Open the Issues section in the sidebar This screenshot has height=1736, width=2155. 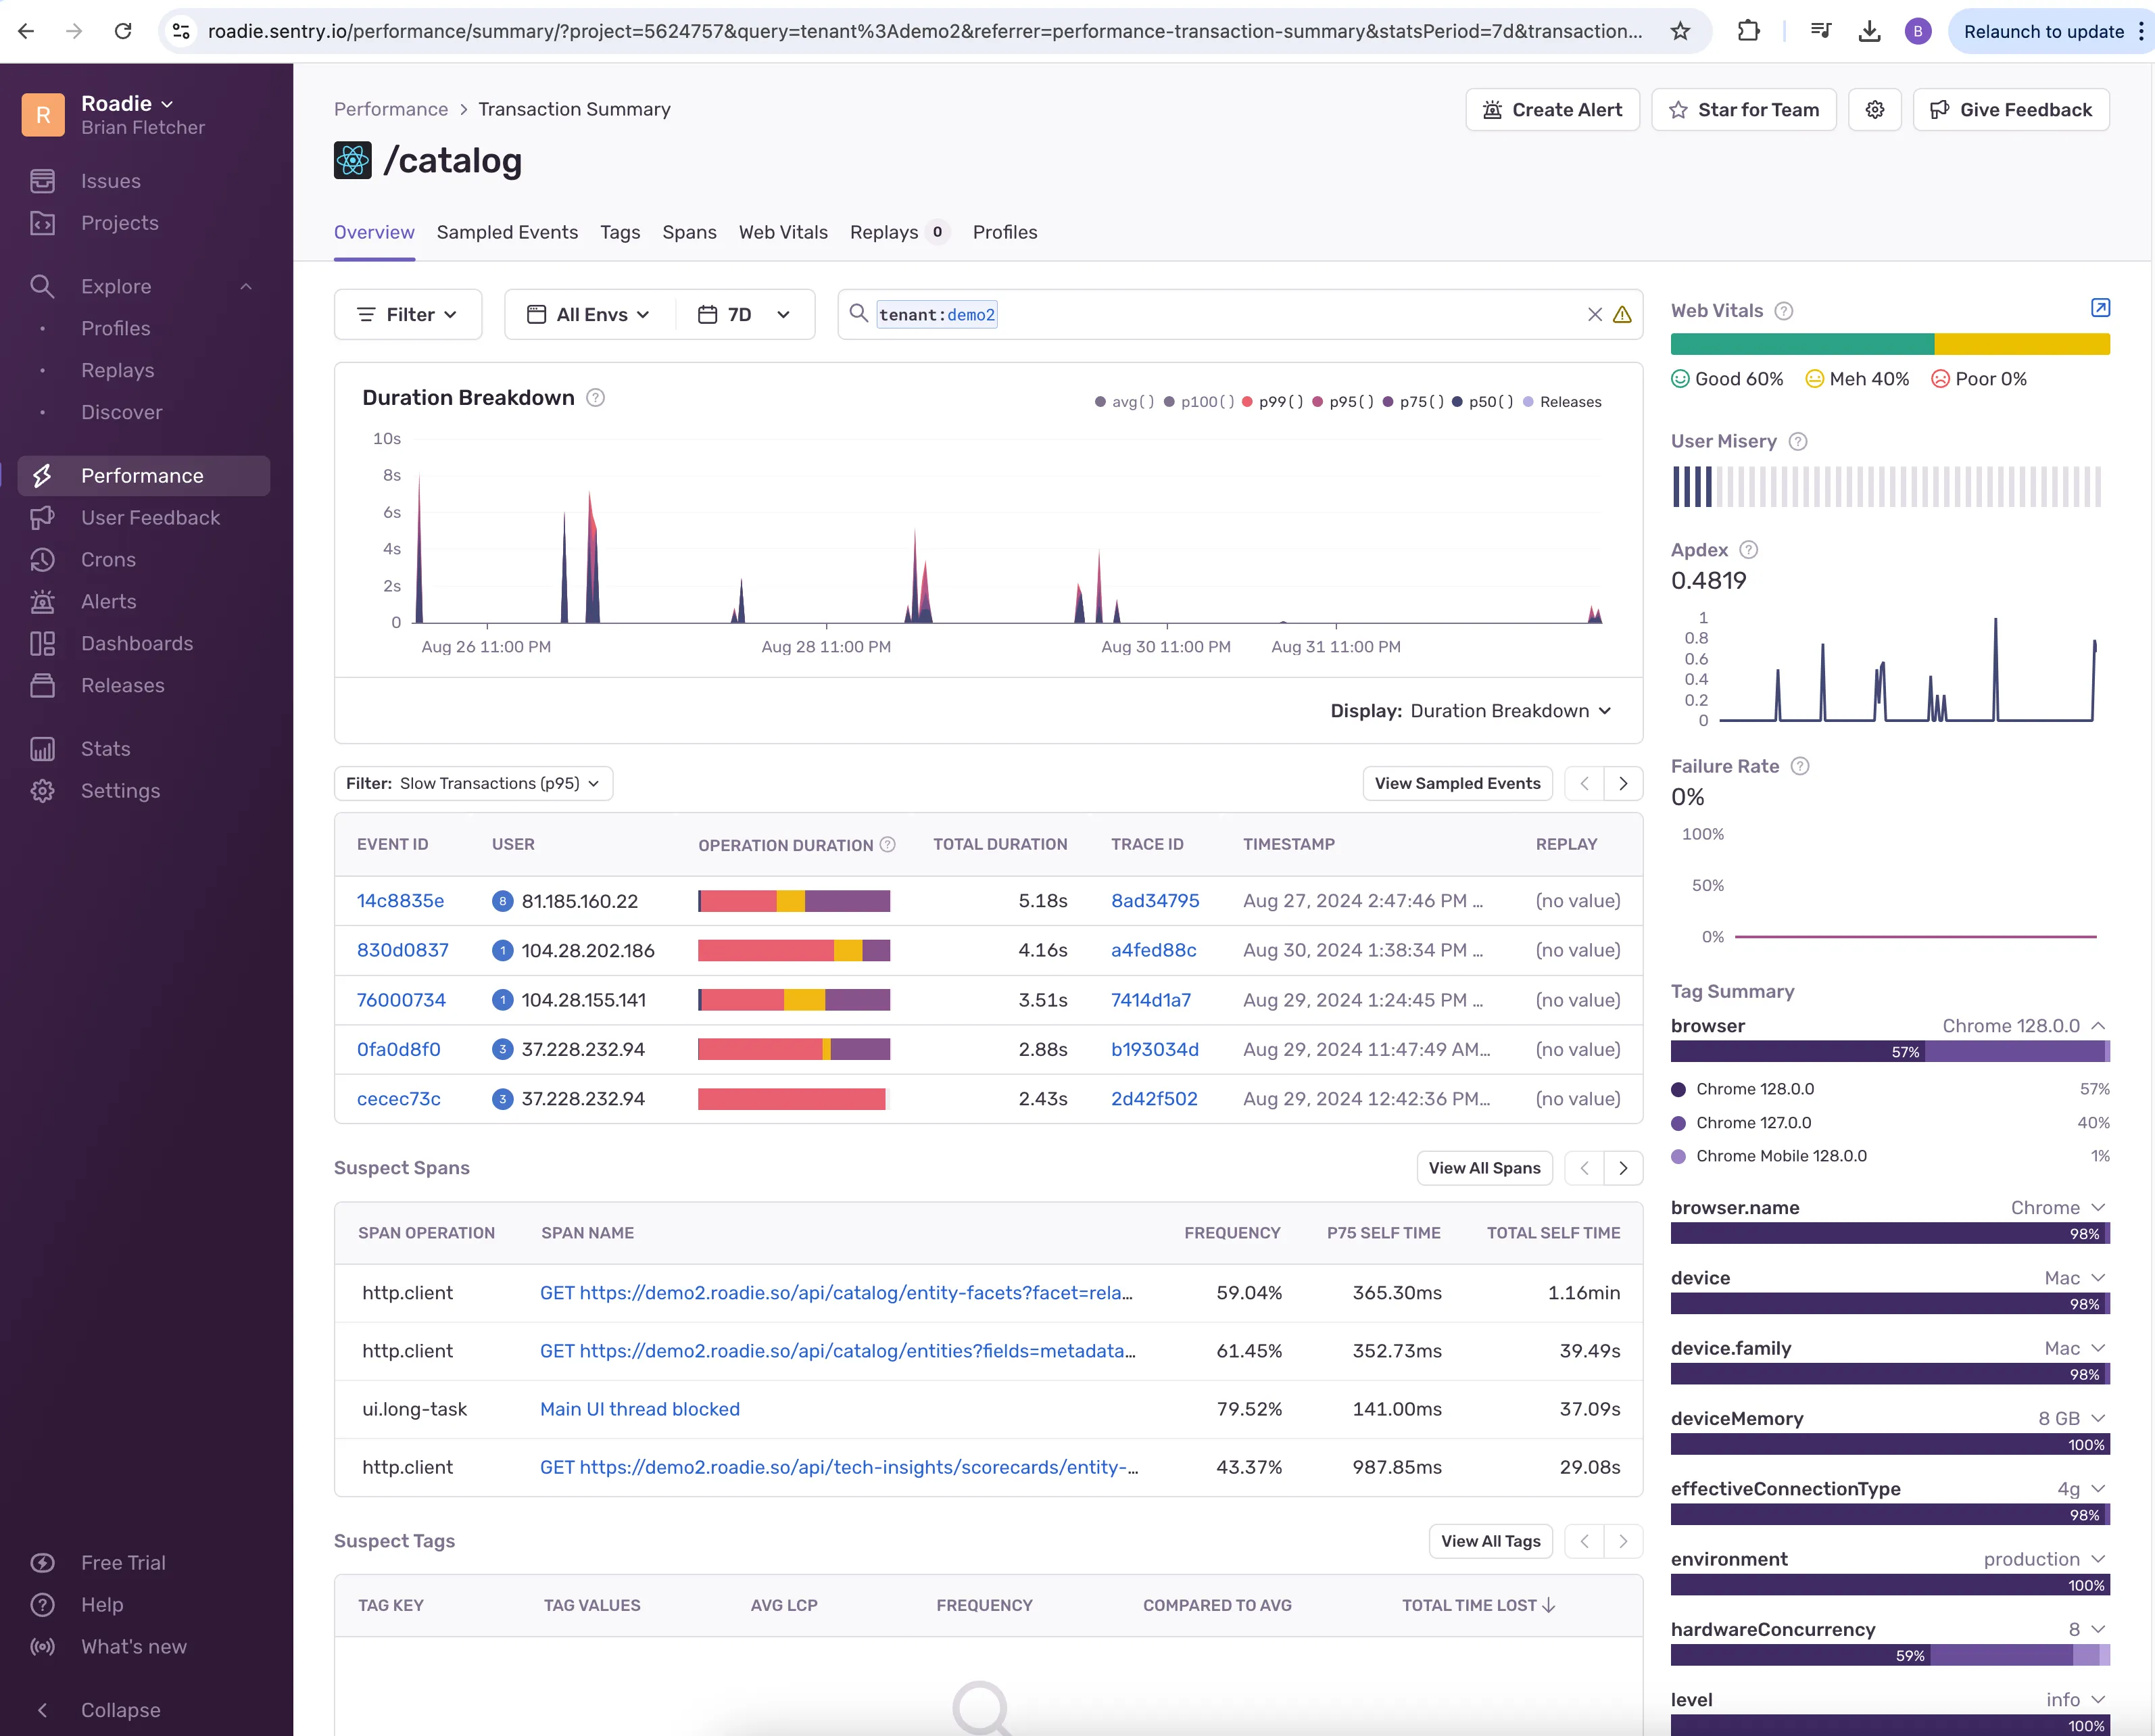click(x=43, y=181)
